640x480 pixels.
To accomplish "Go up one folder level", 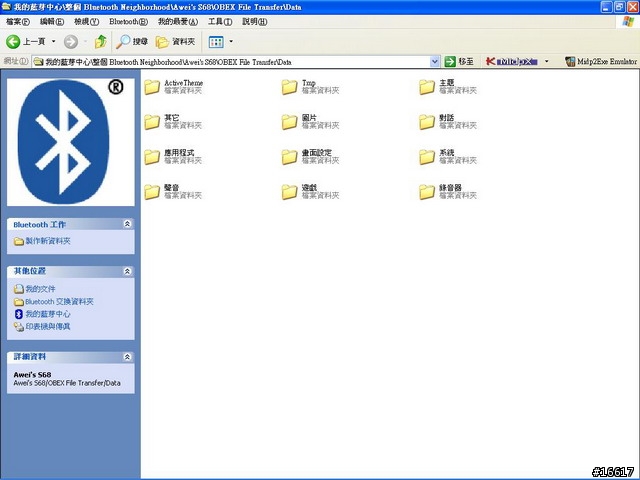I will coord(100,42).
